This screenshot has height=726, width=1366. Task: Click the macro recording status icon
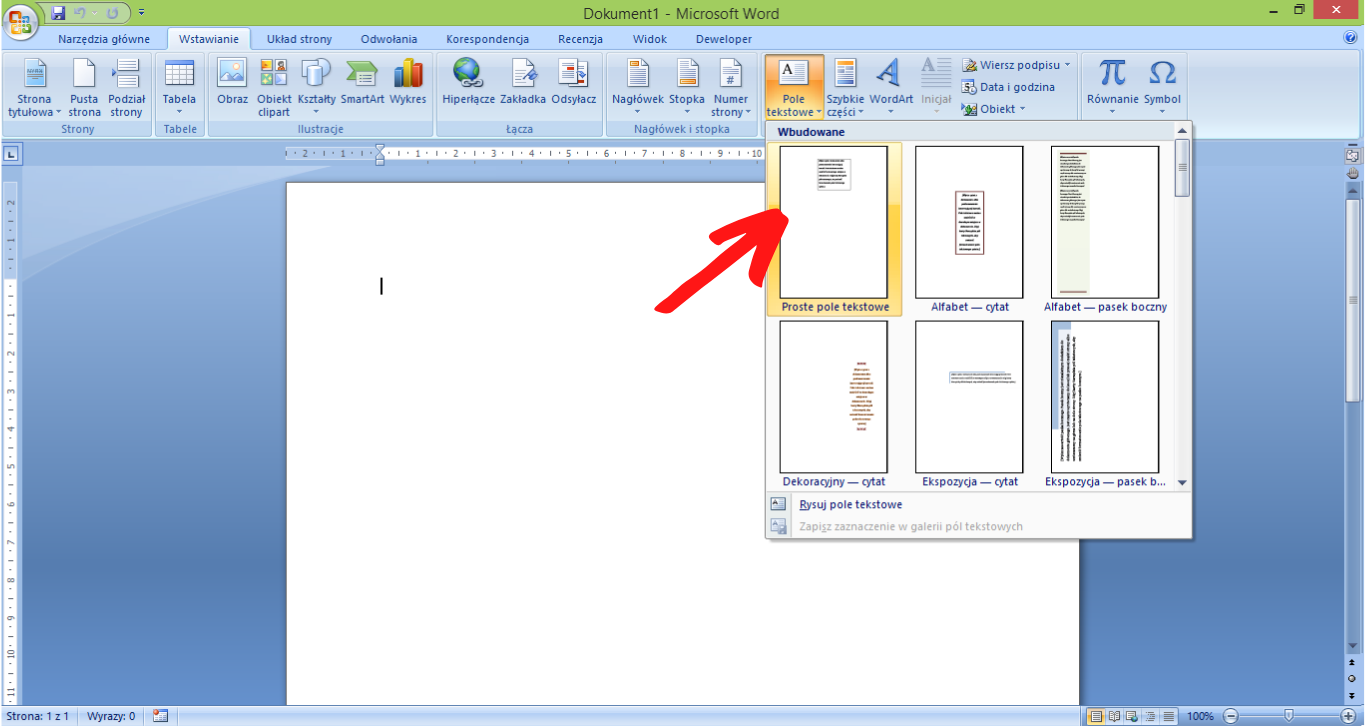(161, 716)
